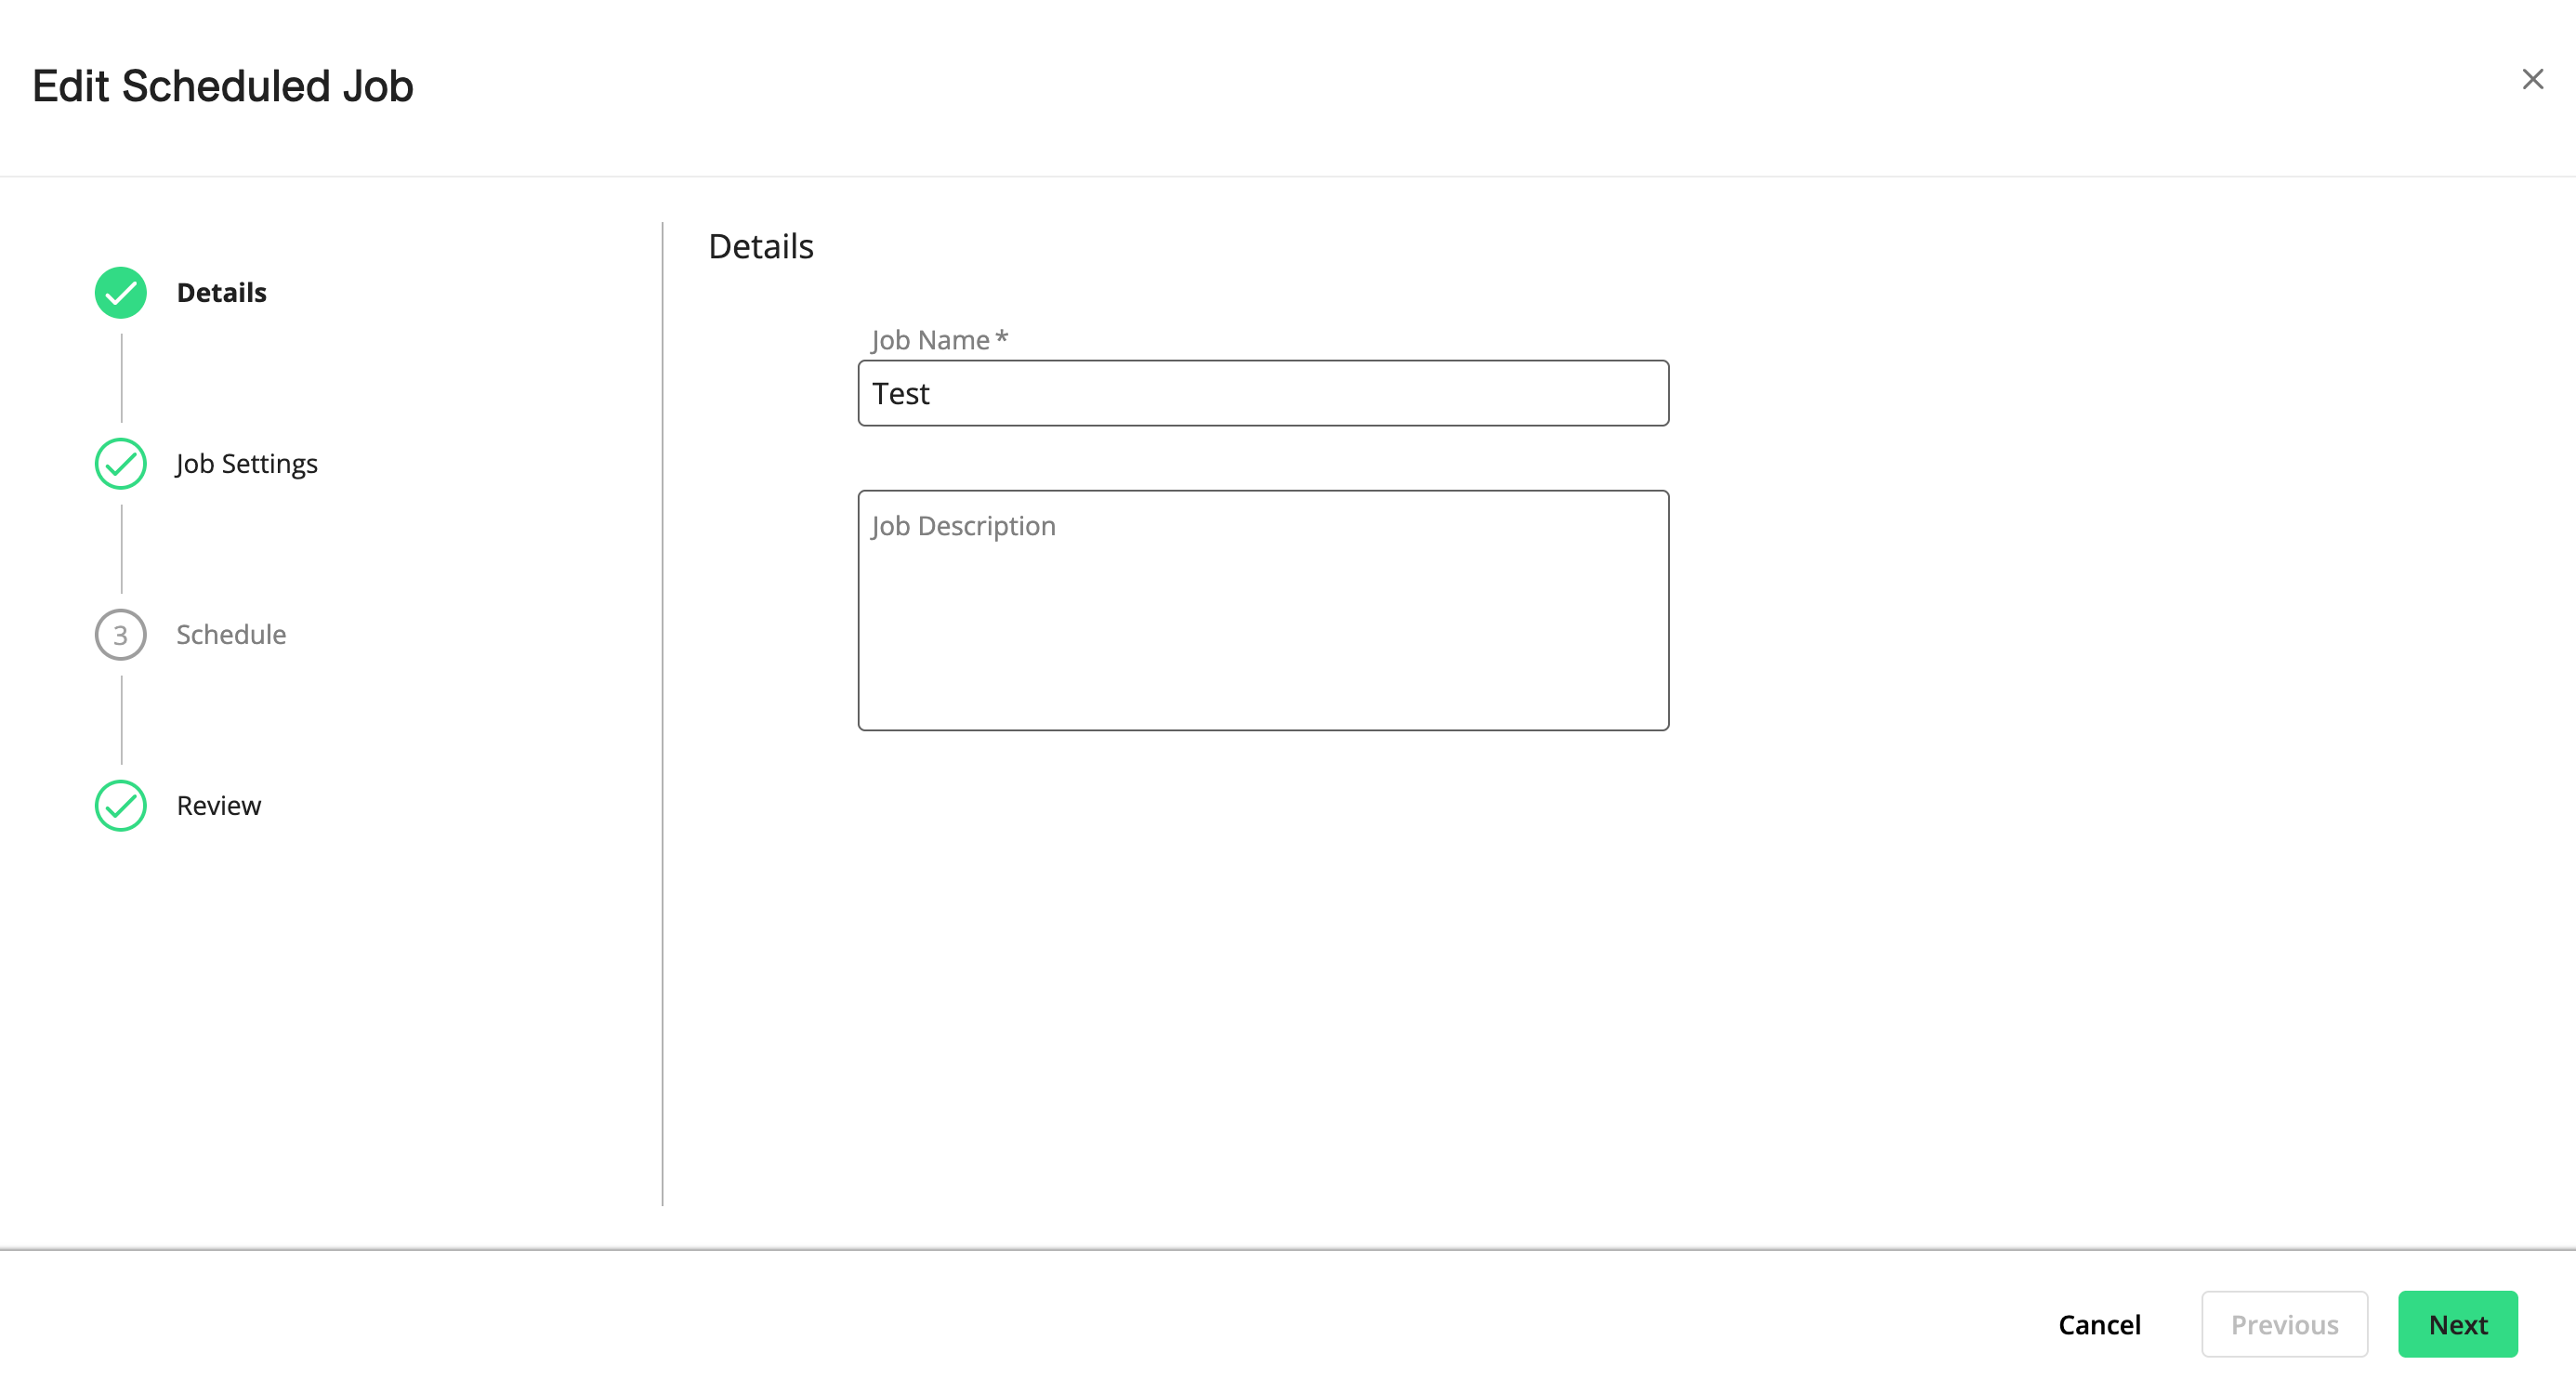Select the Details step in the sidebar

click(x=221, y=292)
